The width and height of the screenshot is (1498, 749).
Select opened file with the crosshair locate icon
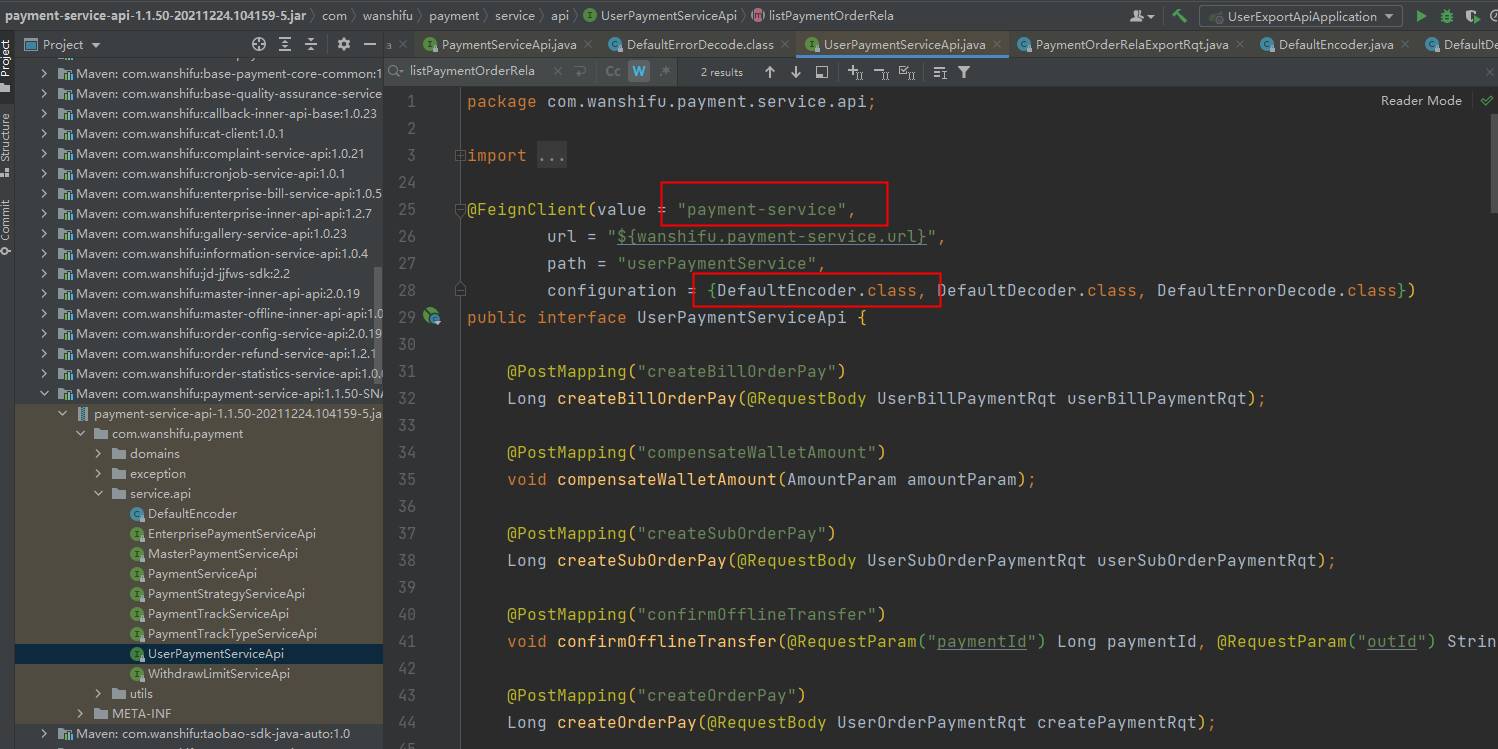pos(259,44)
